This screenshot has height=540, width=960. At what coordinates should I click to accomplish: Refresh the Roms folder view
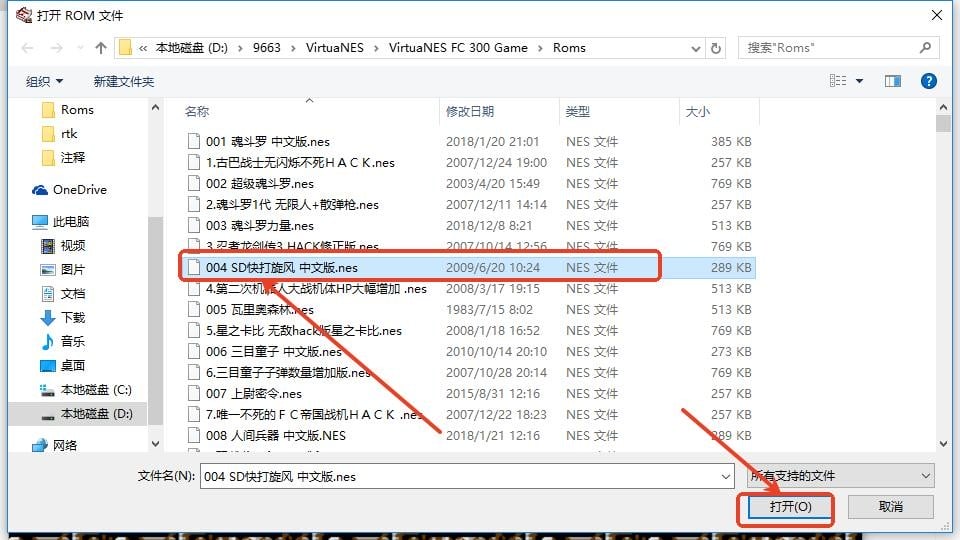click(716, 48)
